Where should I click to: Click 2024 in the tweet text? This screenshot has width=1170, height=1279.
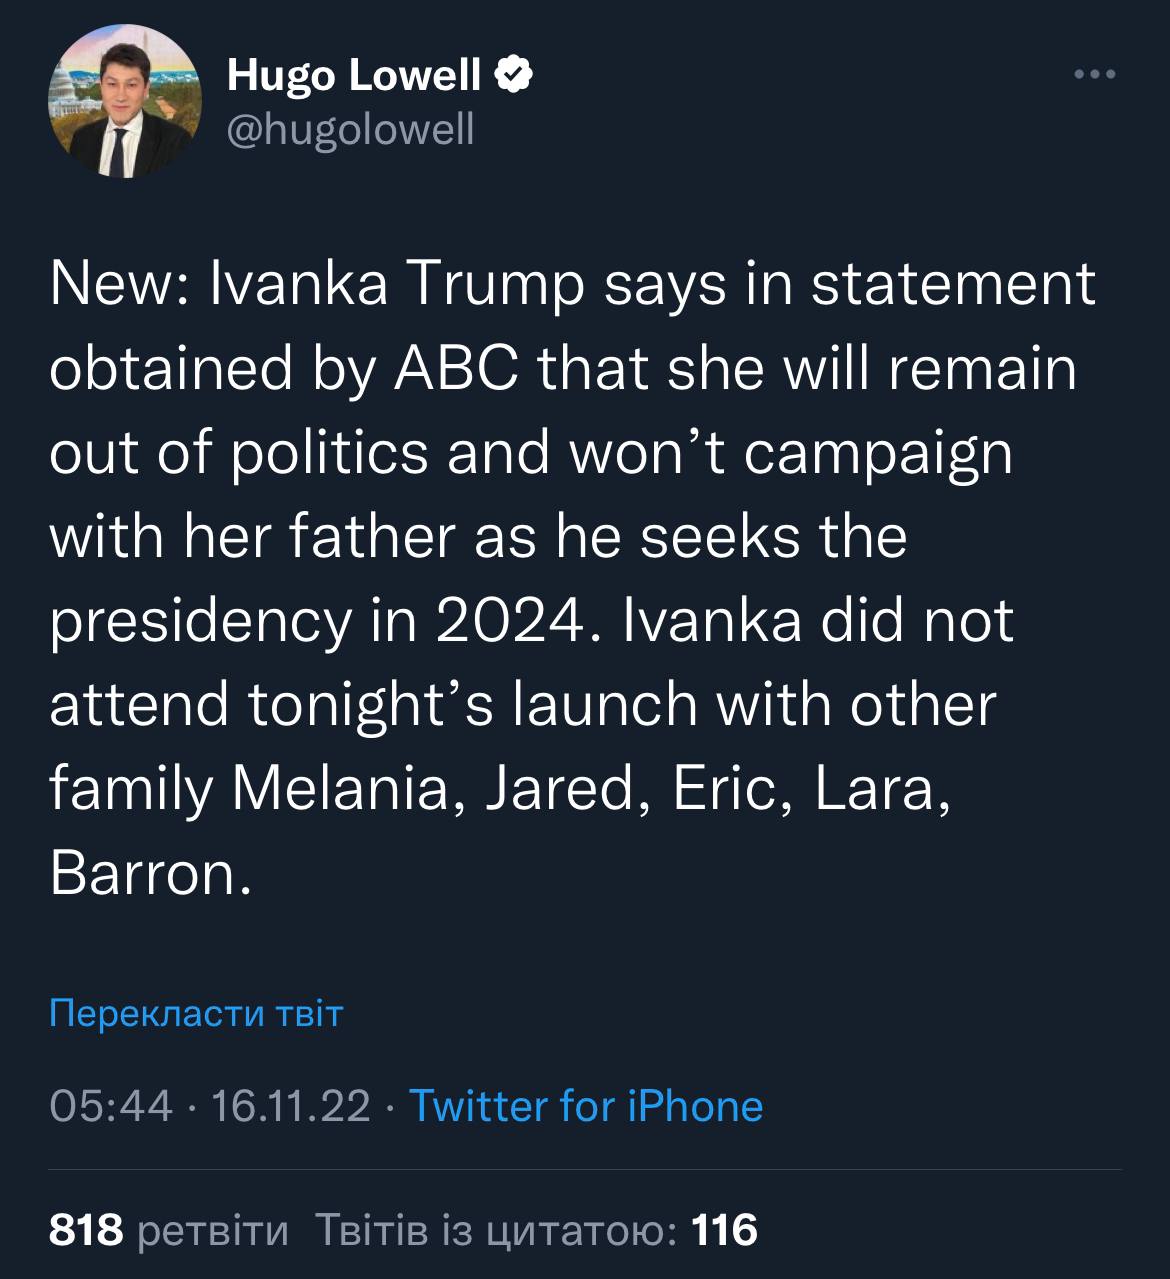click(x=508, y=622)
